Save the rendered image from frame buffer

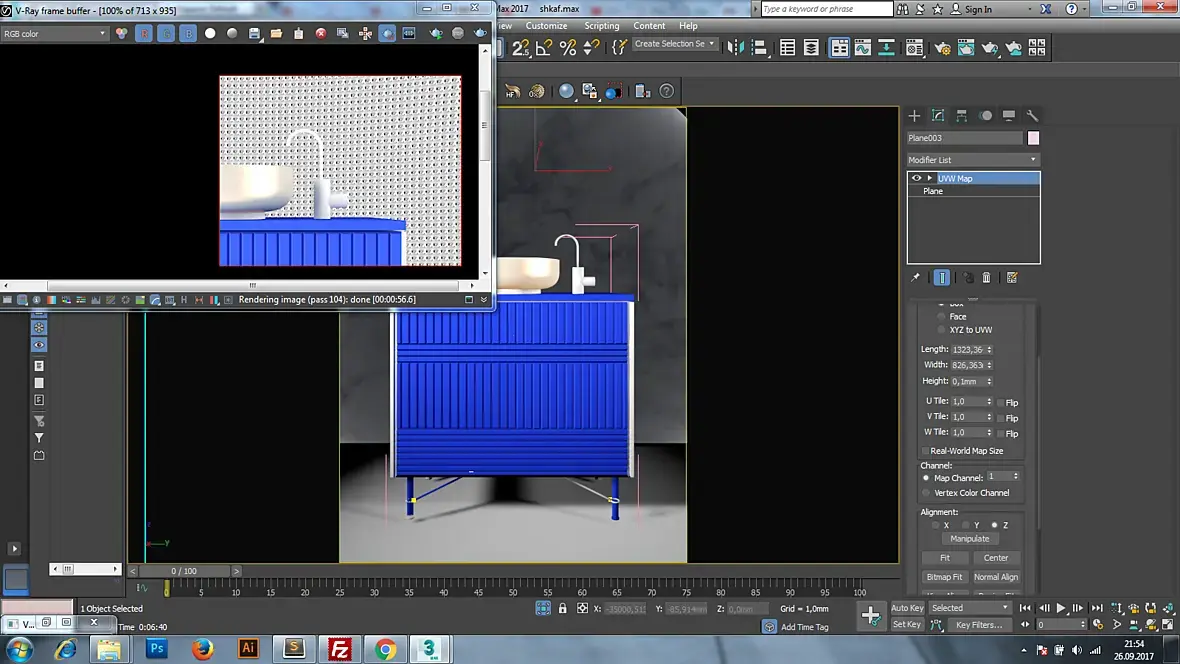click(x=255, y=33)
